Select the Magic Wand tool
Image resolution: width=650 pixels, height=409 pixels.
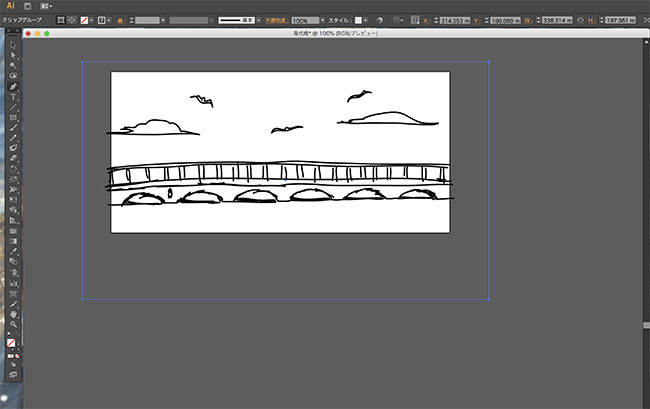coord(13,65)
